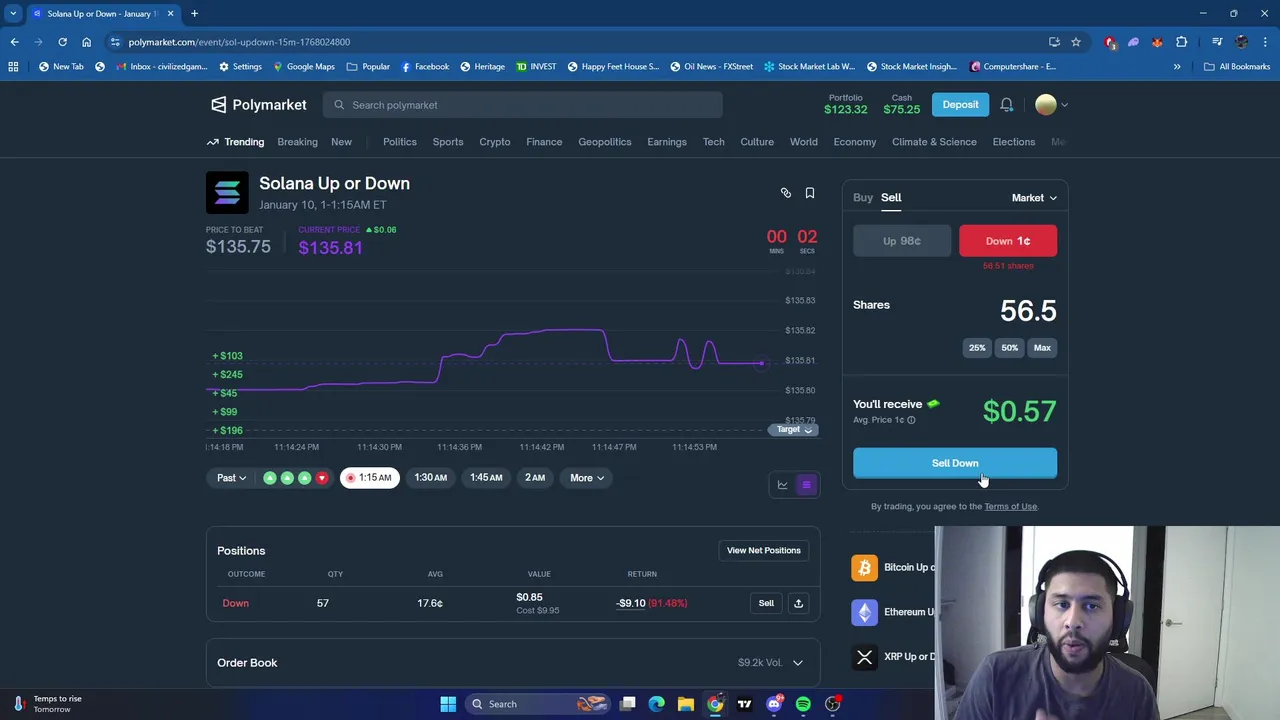Select the 1:30 AM time slot
The height and width of the screenshot is (720, 1280).
pyautogui.click(x=431, y=478)
